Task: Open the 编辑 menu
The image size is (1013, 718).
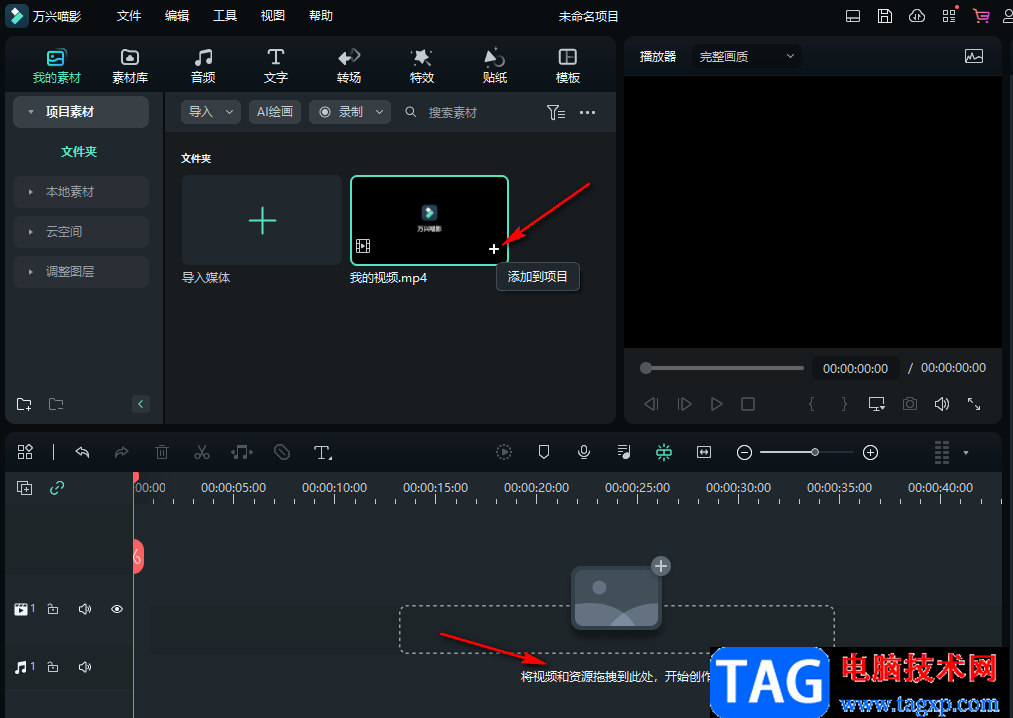Action: pos(176,16)
